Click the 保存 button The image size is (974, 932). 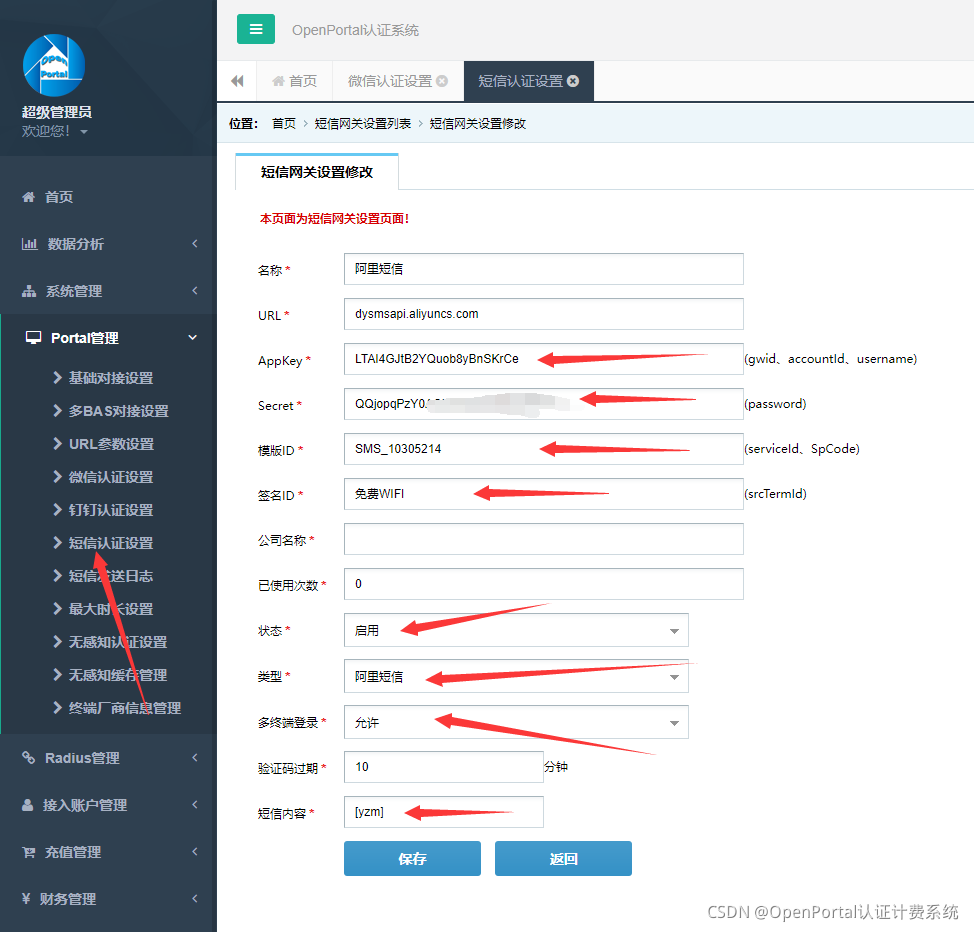tap(412, 859)
